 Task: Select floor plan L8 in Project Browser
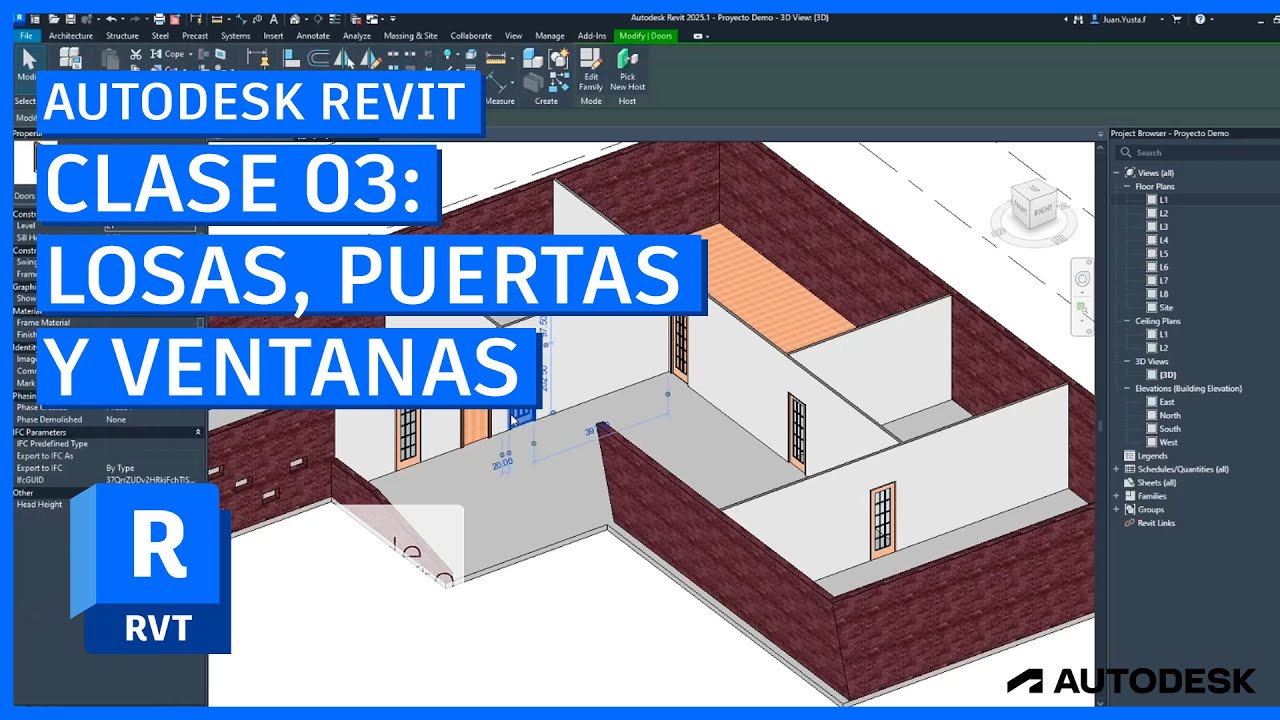pos(1164,294)
